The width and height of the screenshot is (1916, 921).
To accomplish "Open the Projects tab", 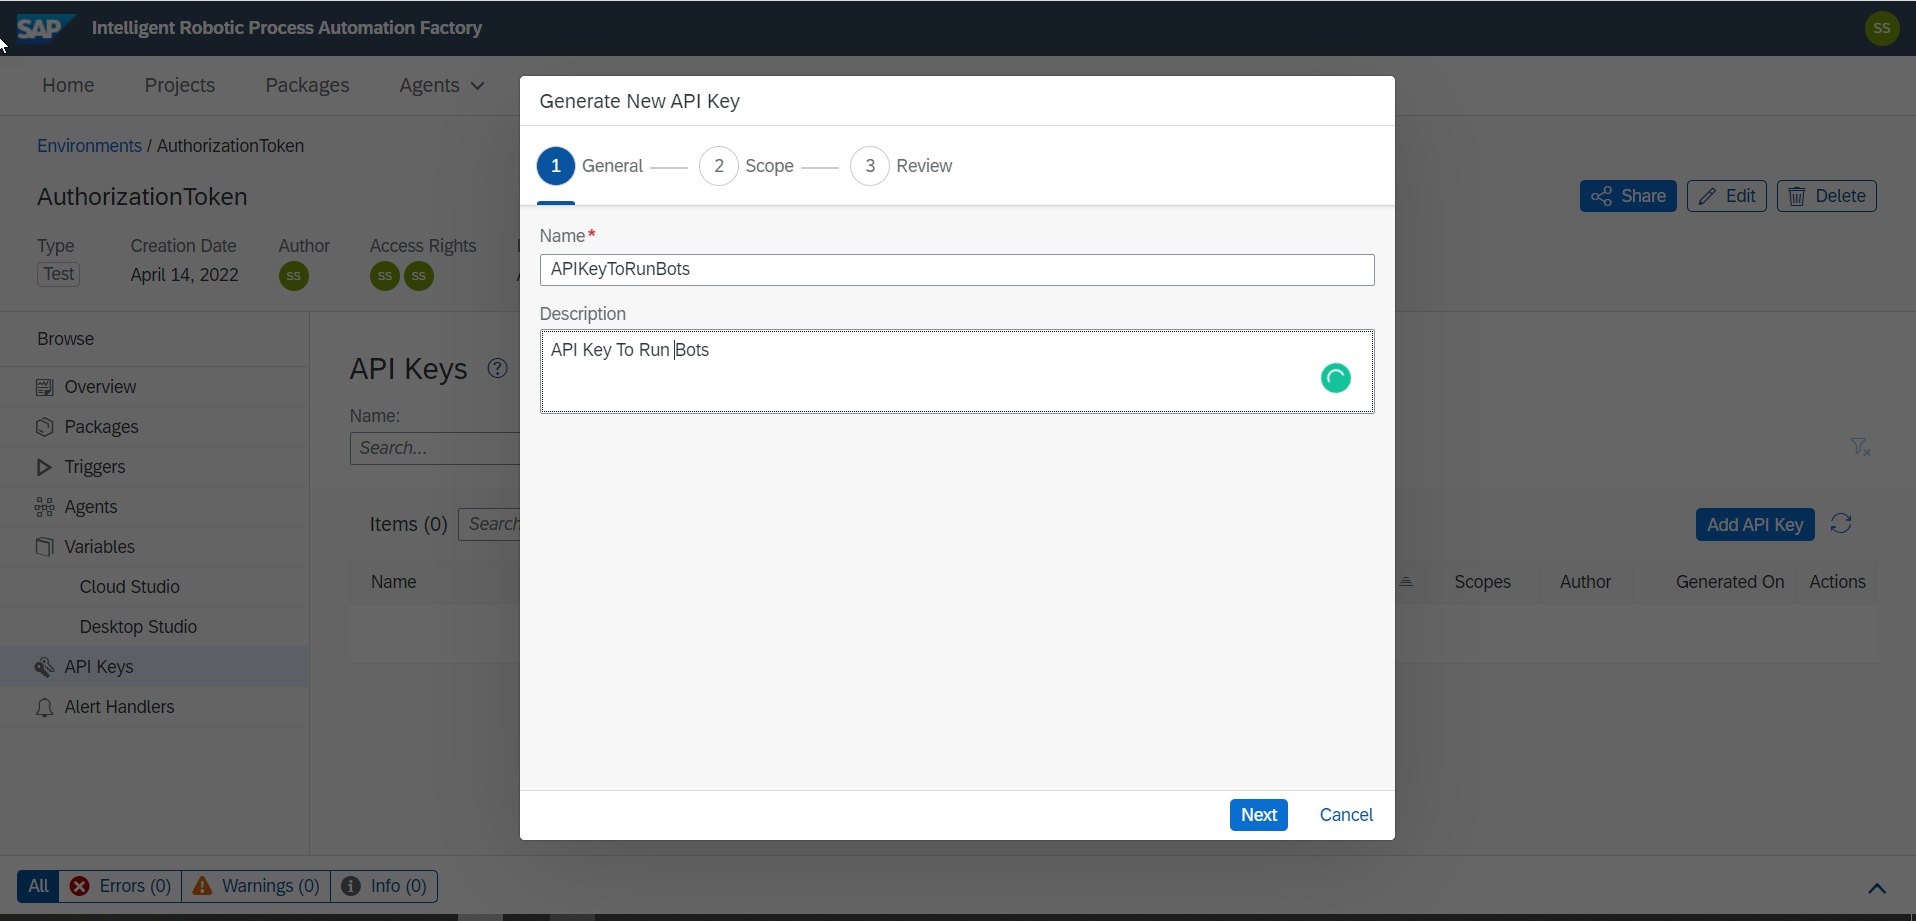I will 180,85.
